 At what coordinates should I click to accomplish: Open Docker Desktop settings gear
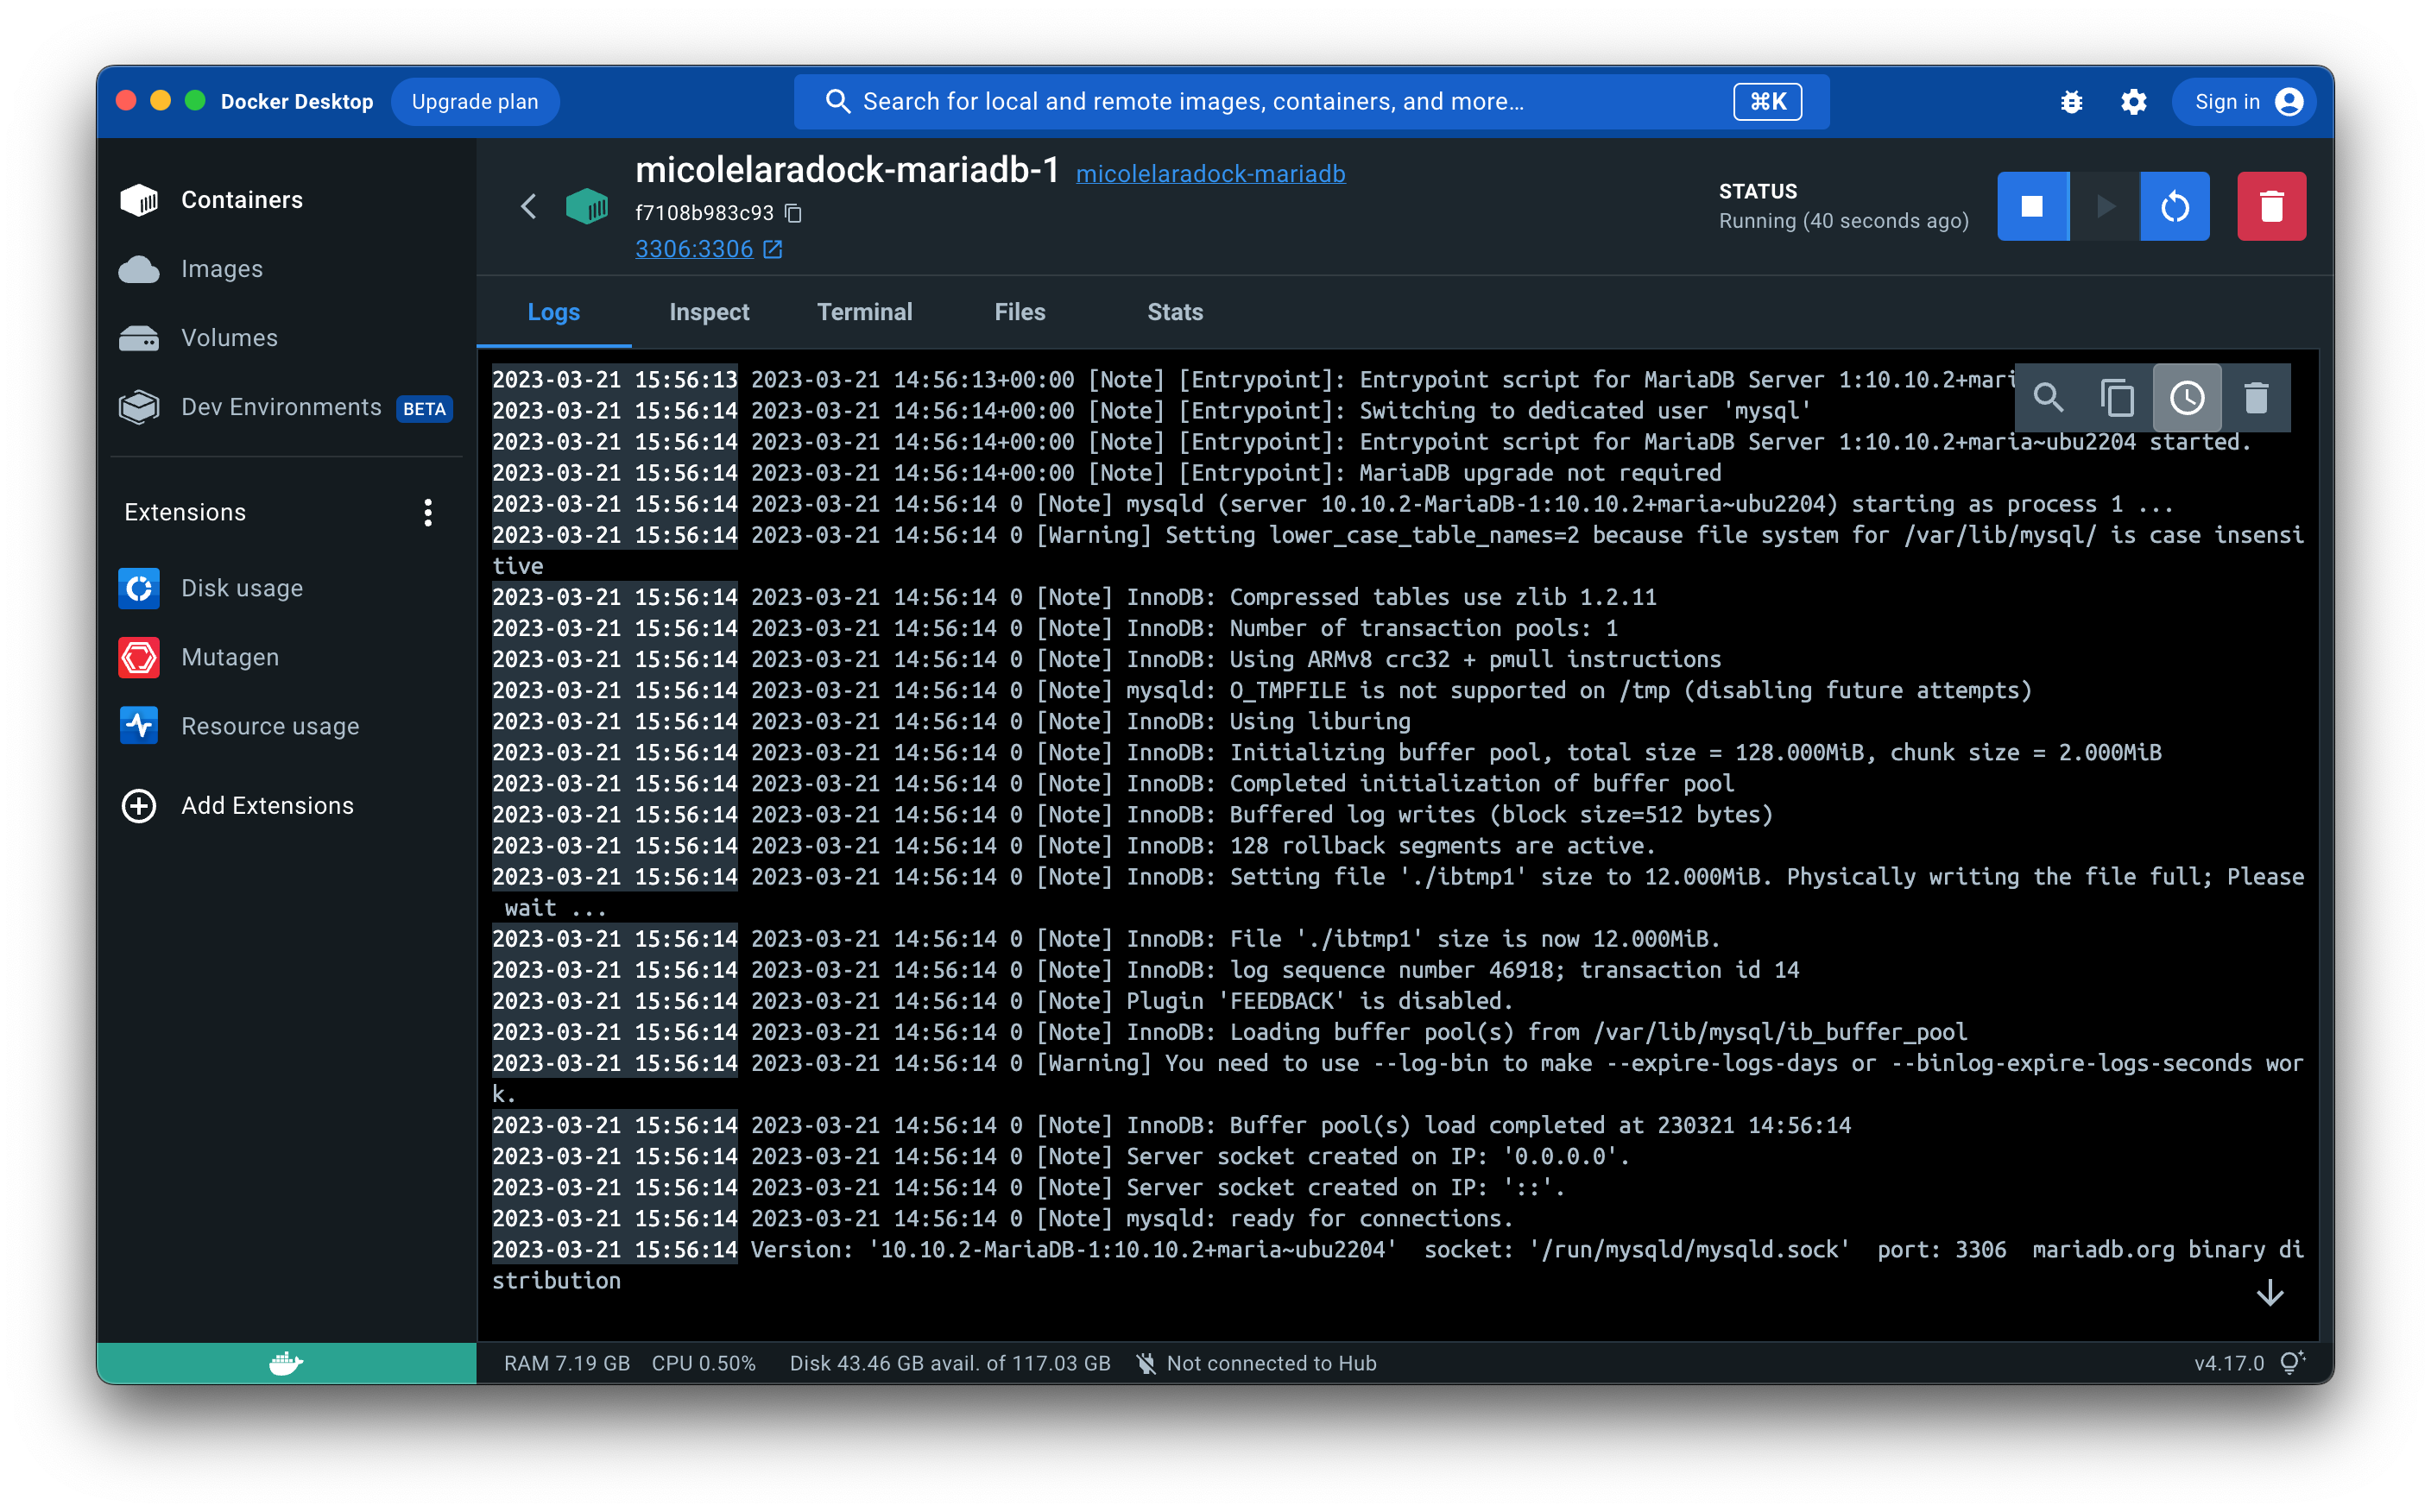pos(2133,102)
